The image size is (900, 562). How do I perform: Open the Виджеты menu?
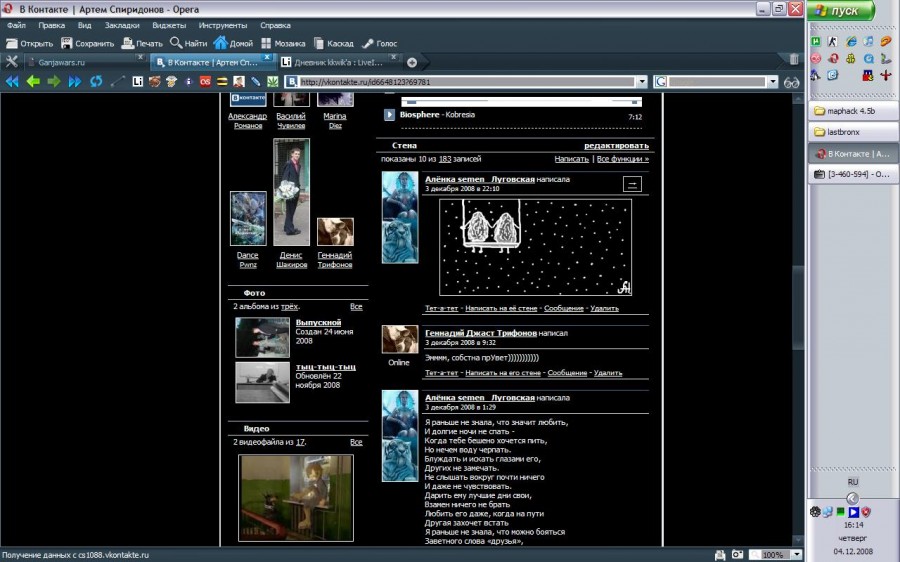tap(169, 25)
